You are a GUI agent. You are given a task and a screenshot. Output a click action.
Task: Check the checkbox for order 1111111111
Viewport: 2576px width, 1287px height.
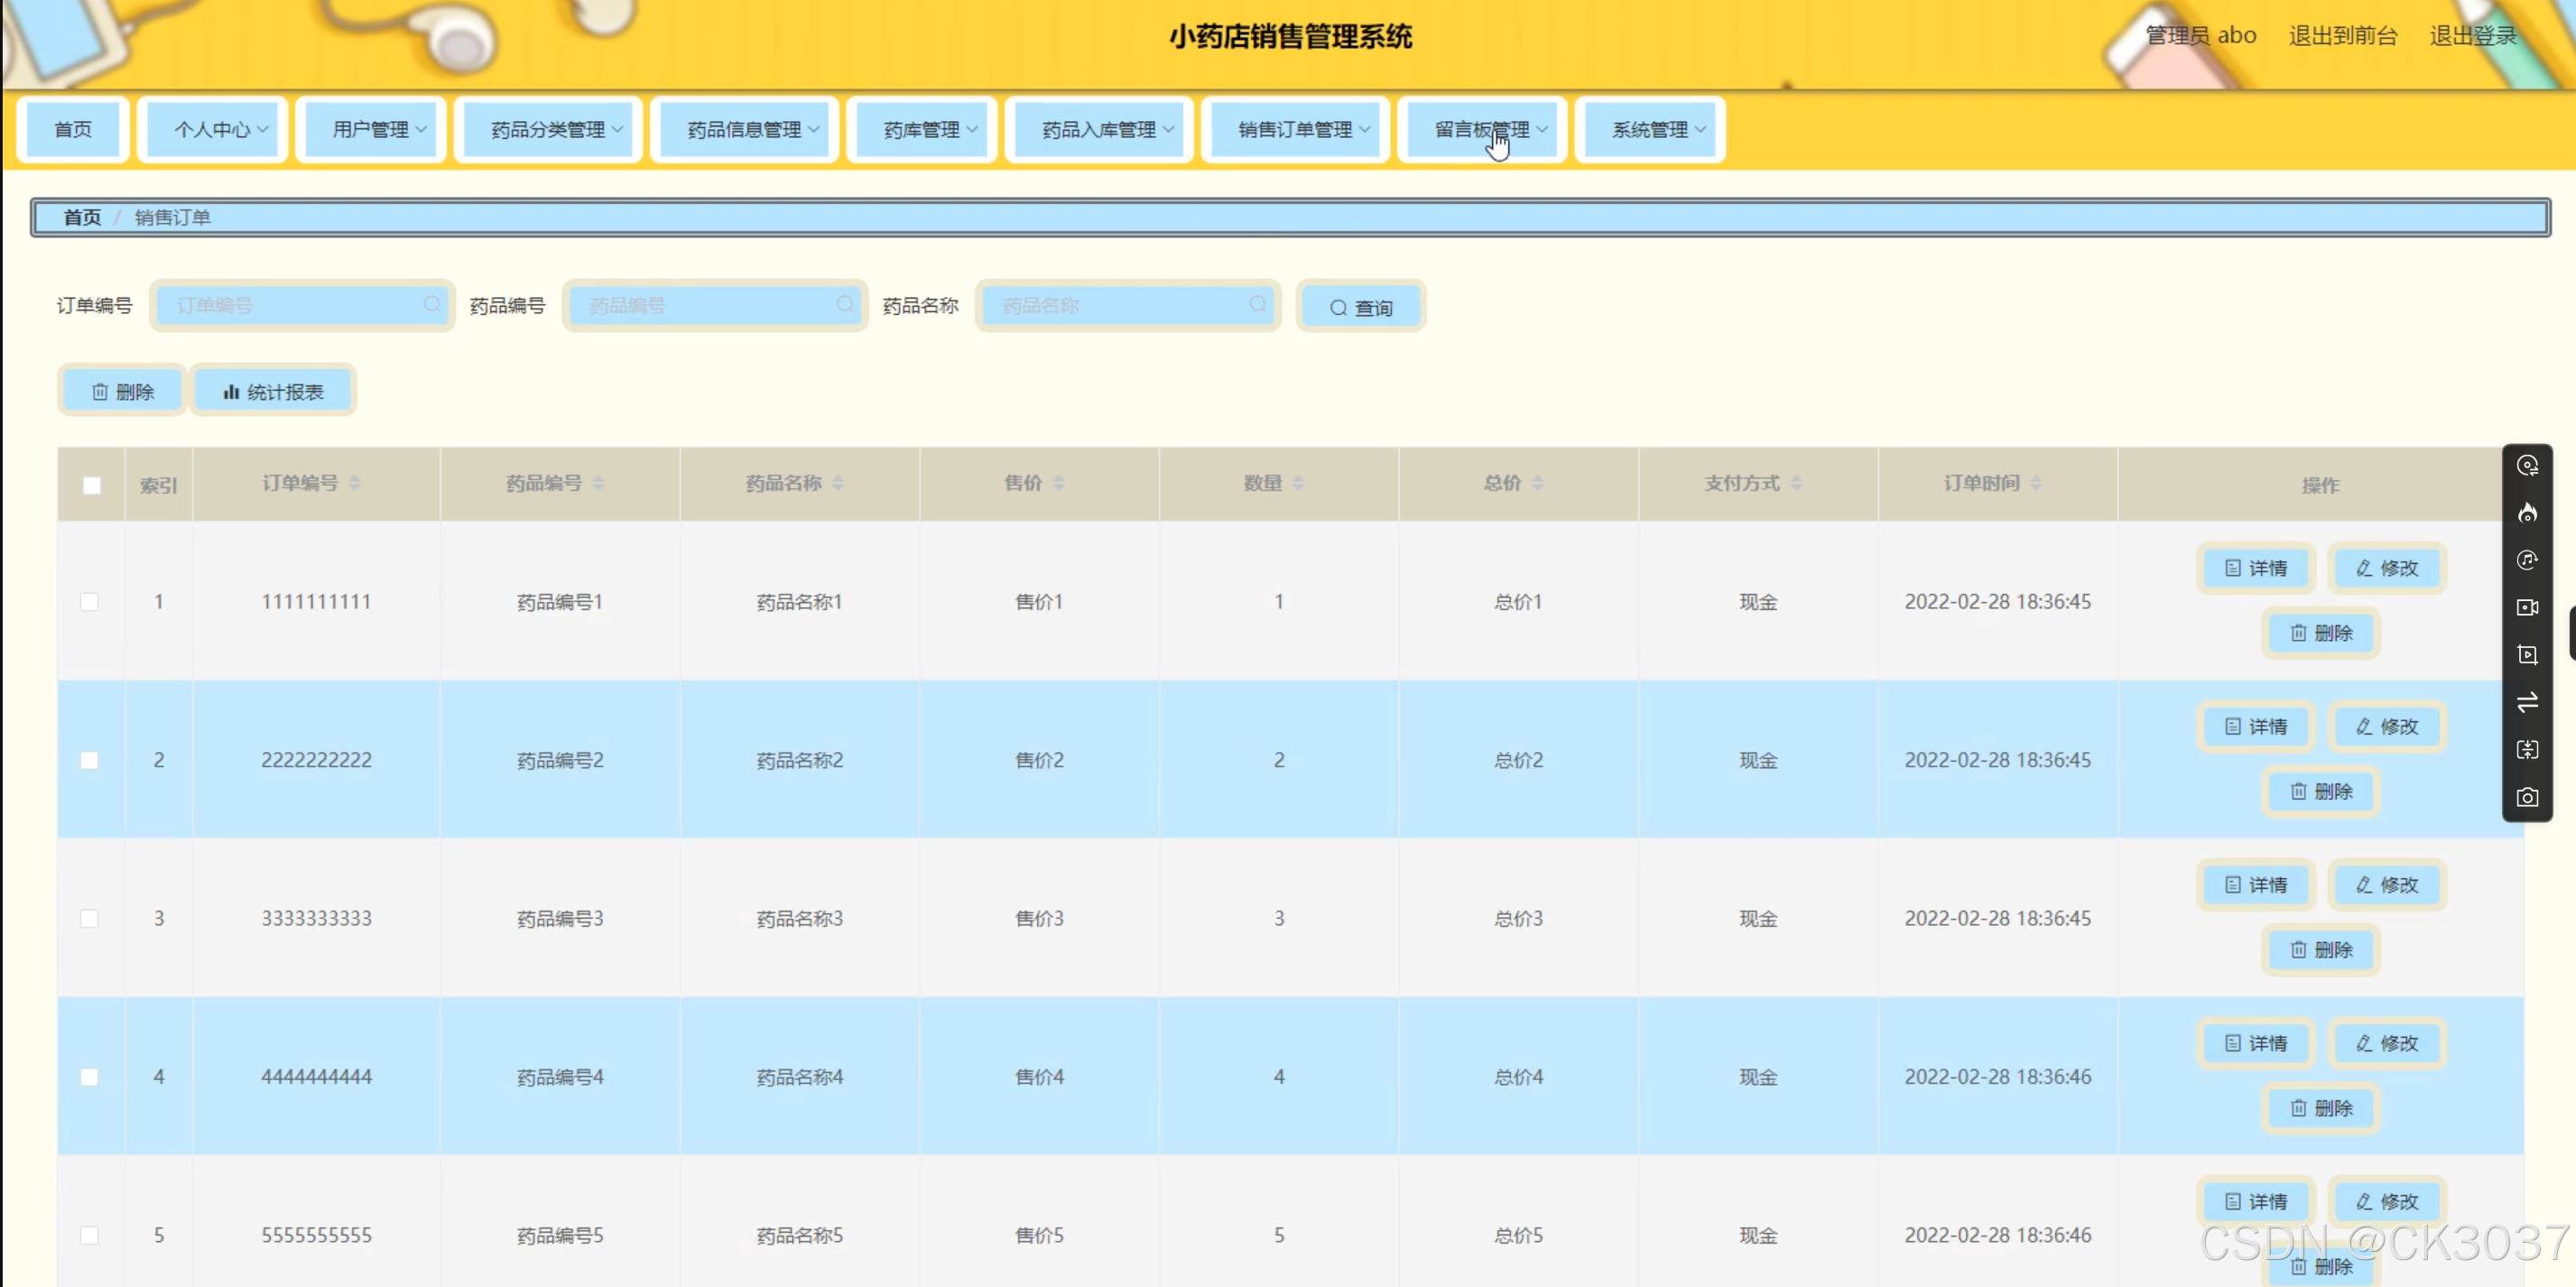coord(90,602)
